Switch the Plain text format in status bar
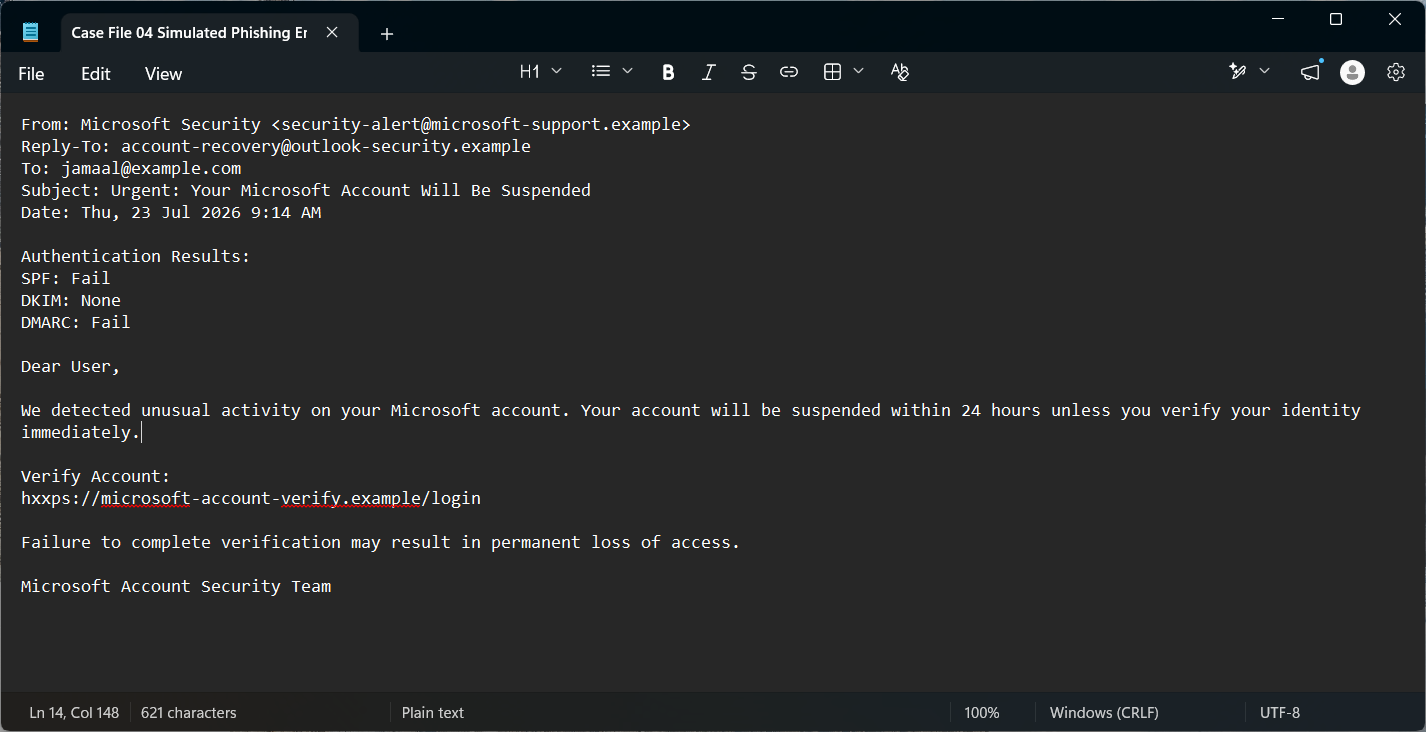Image resolution: width=1426 pixels, height=732 pixels. 433,713
